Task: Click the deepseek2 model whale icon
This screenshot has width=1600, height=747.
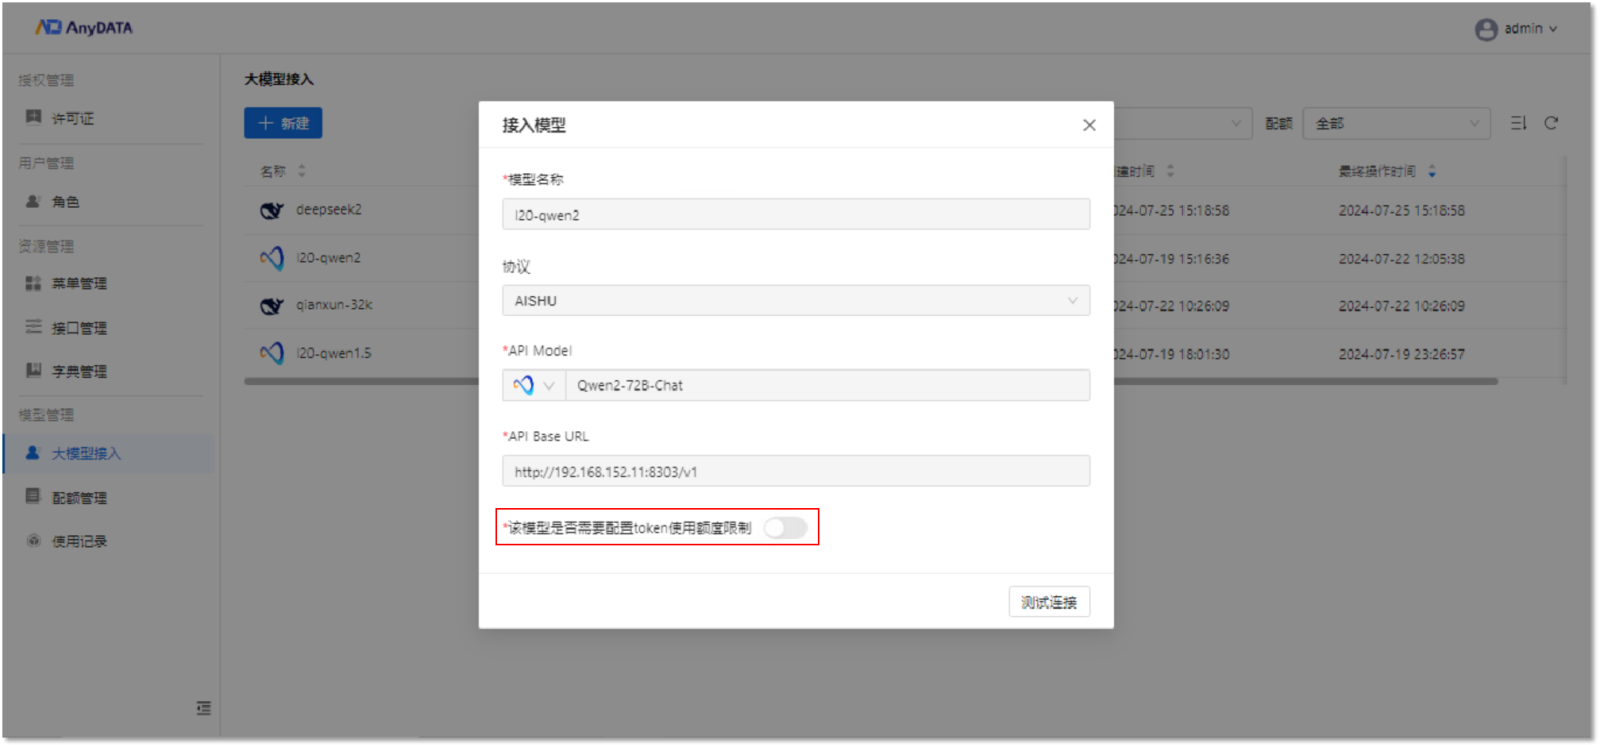Action: point(271,210)
